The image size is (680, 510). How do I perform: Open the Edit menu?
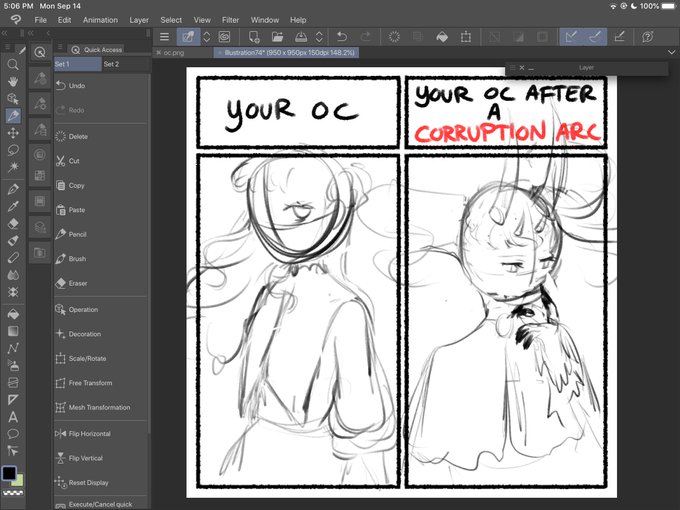[x=64, y=20]
